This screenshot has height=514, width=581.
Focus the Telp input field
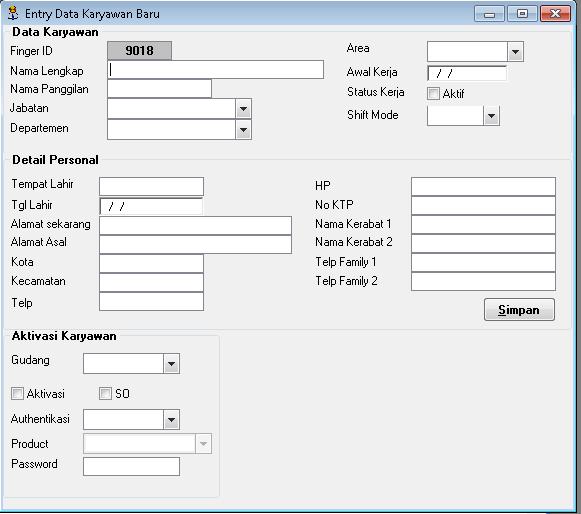click(x=151, y=302)
